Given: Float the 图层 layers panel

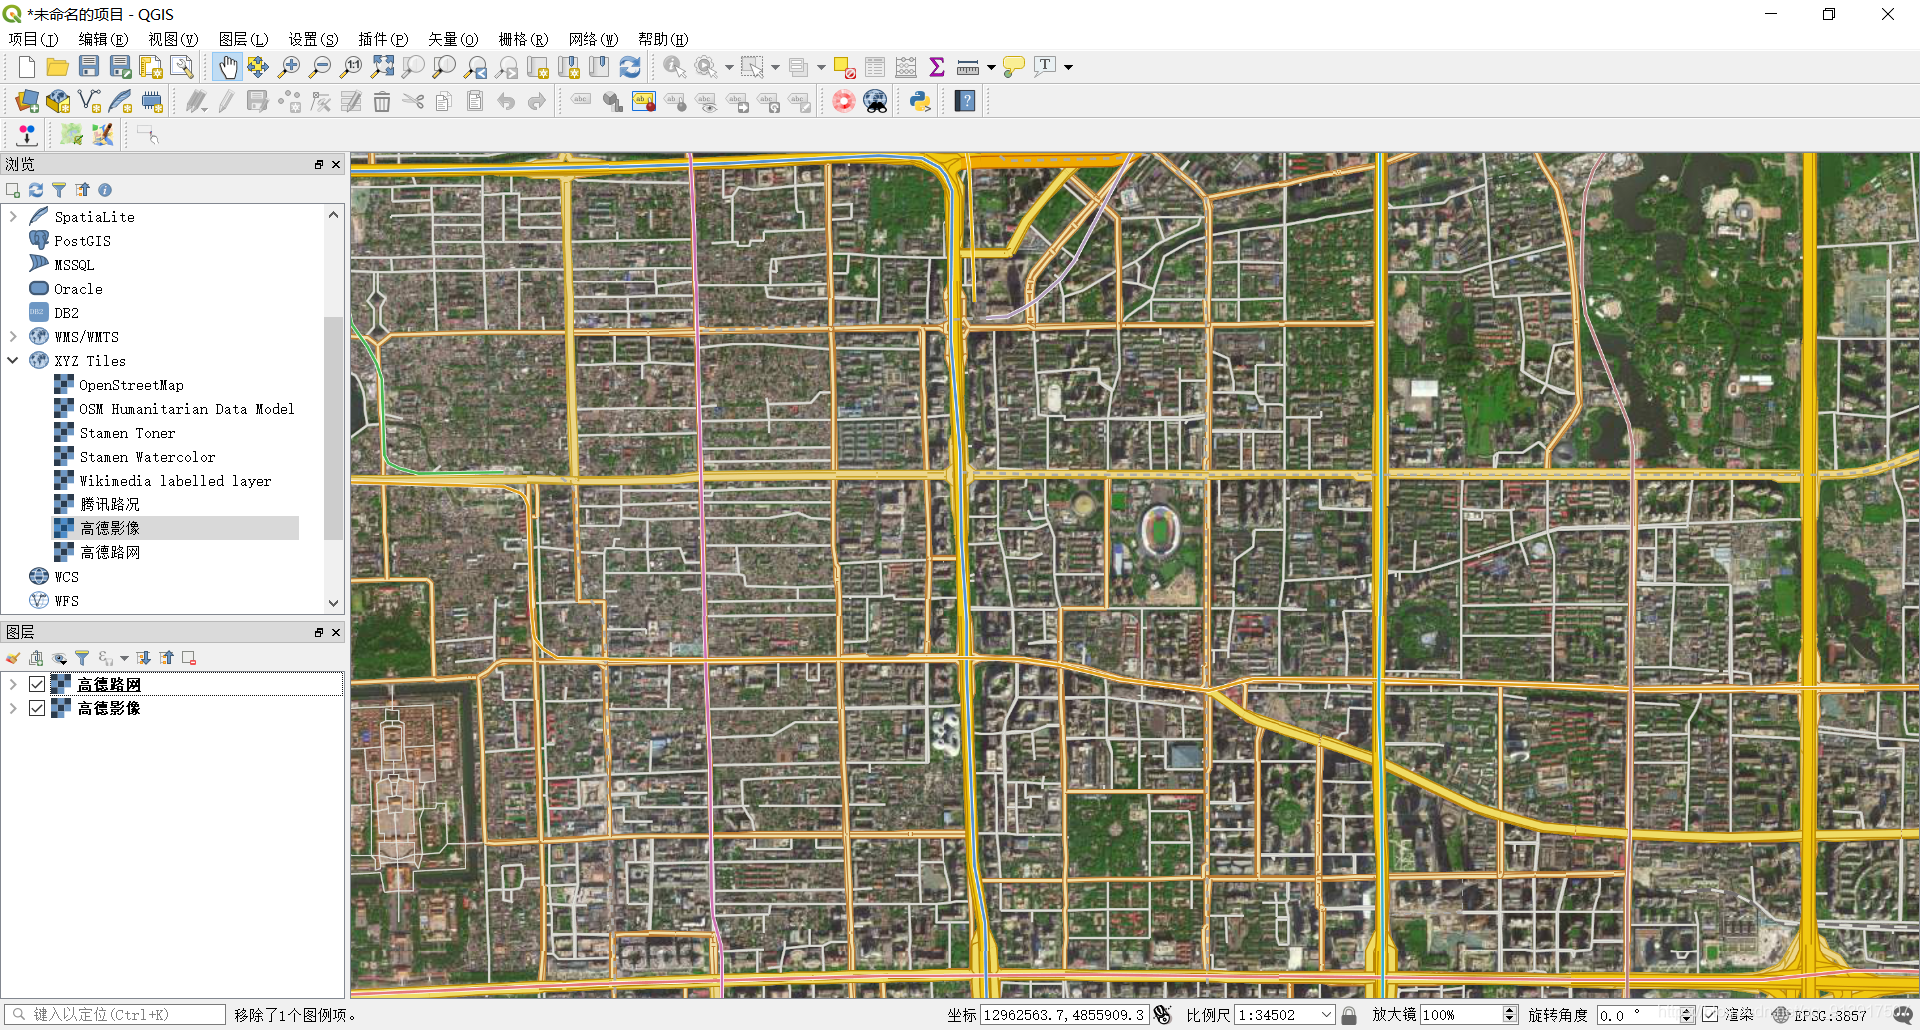Looking at the screenshot, I should click(x=319, y=632).
